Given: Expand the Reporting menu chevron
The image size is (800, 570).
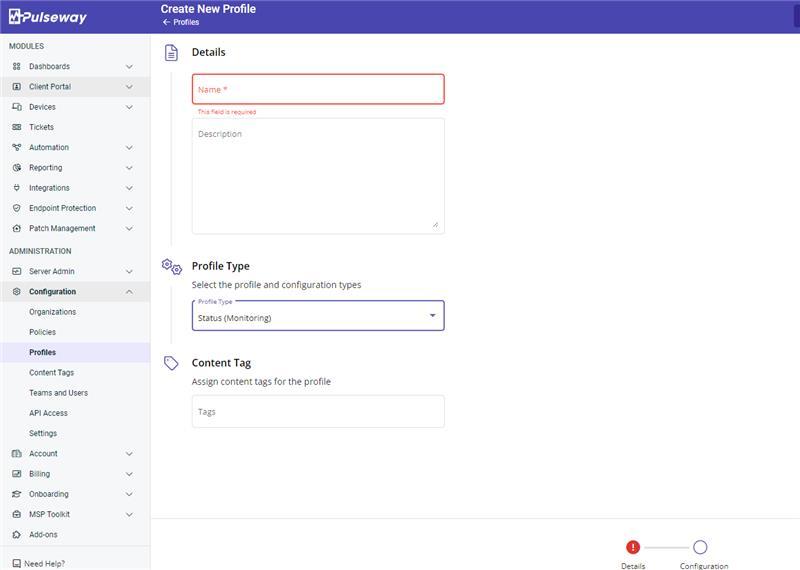Looking at the screenshot, I should [x=129, y=168].
